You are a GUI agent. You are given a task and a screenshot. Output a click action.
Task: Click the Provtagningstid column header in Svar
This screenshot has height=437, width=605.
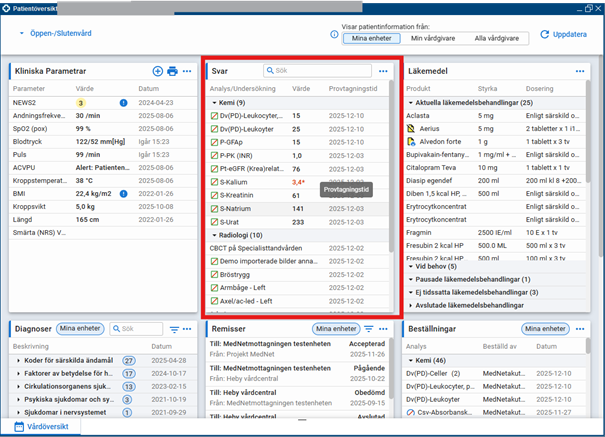pos(353,88)
